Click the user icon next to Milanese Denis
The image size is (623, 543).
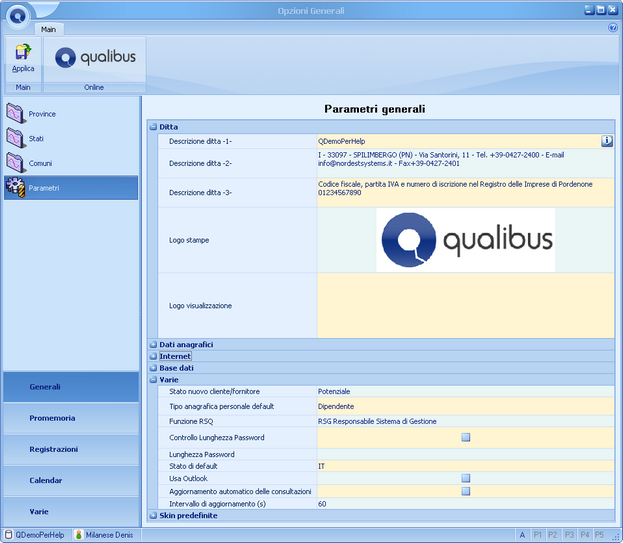point(79,535)
